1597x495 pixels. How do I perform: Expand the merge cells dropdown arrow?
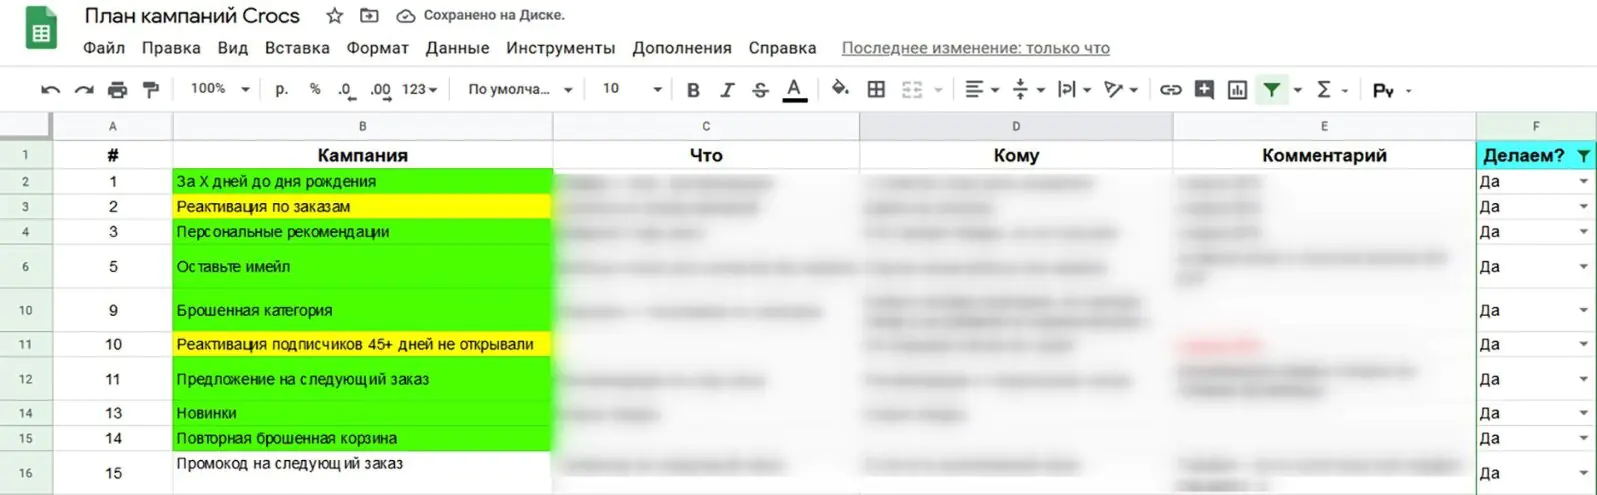pyautogui.click(x=938, y=90)
